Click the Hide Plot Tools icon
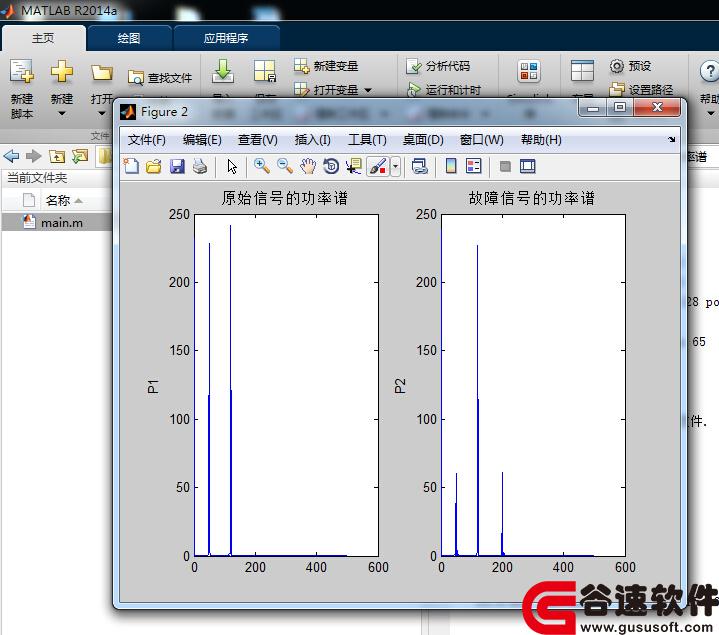The width and height of the screenshot is (719, 635). (505, 166)
